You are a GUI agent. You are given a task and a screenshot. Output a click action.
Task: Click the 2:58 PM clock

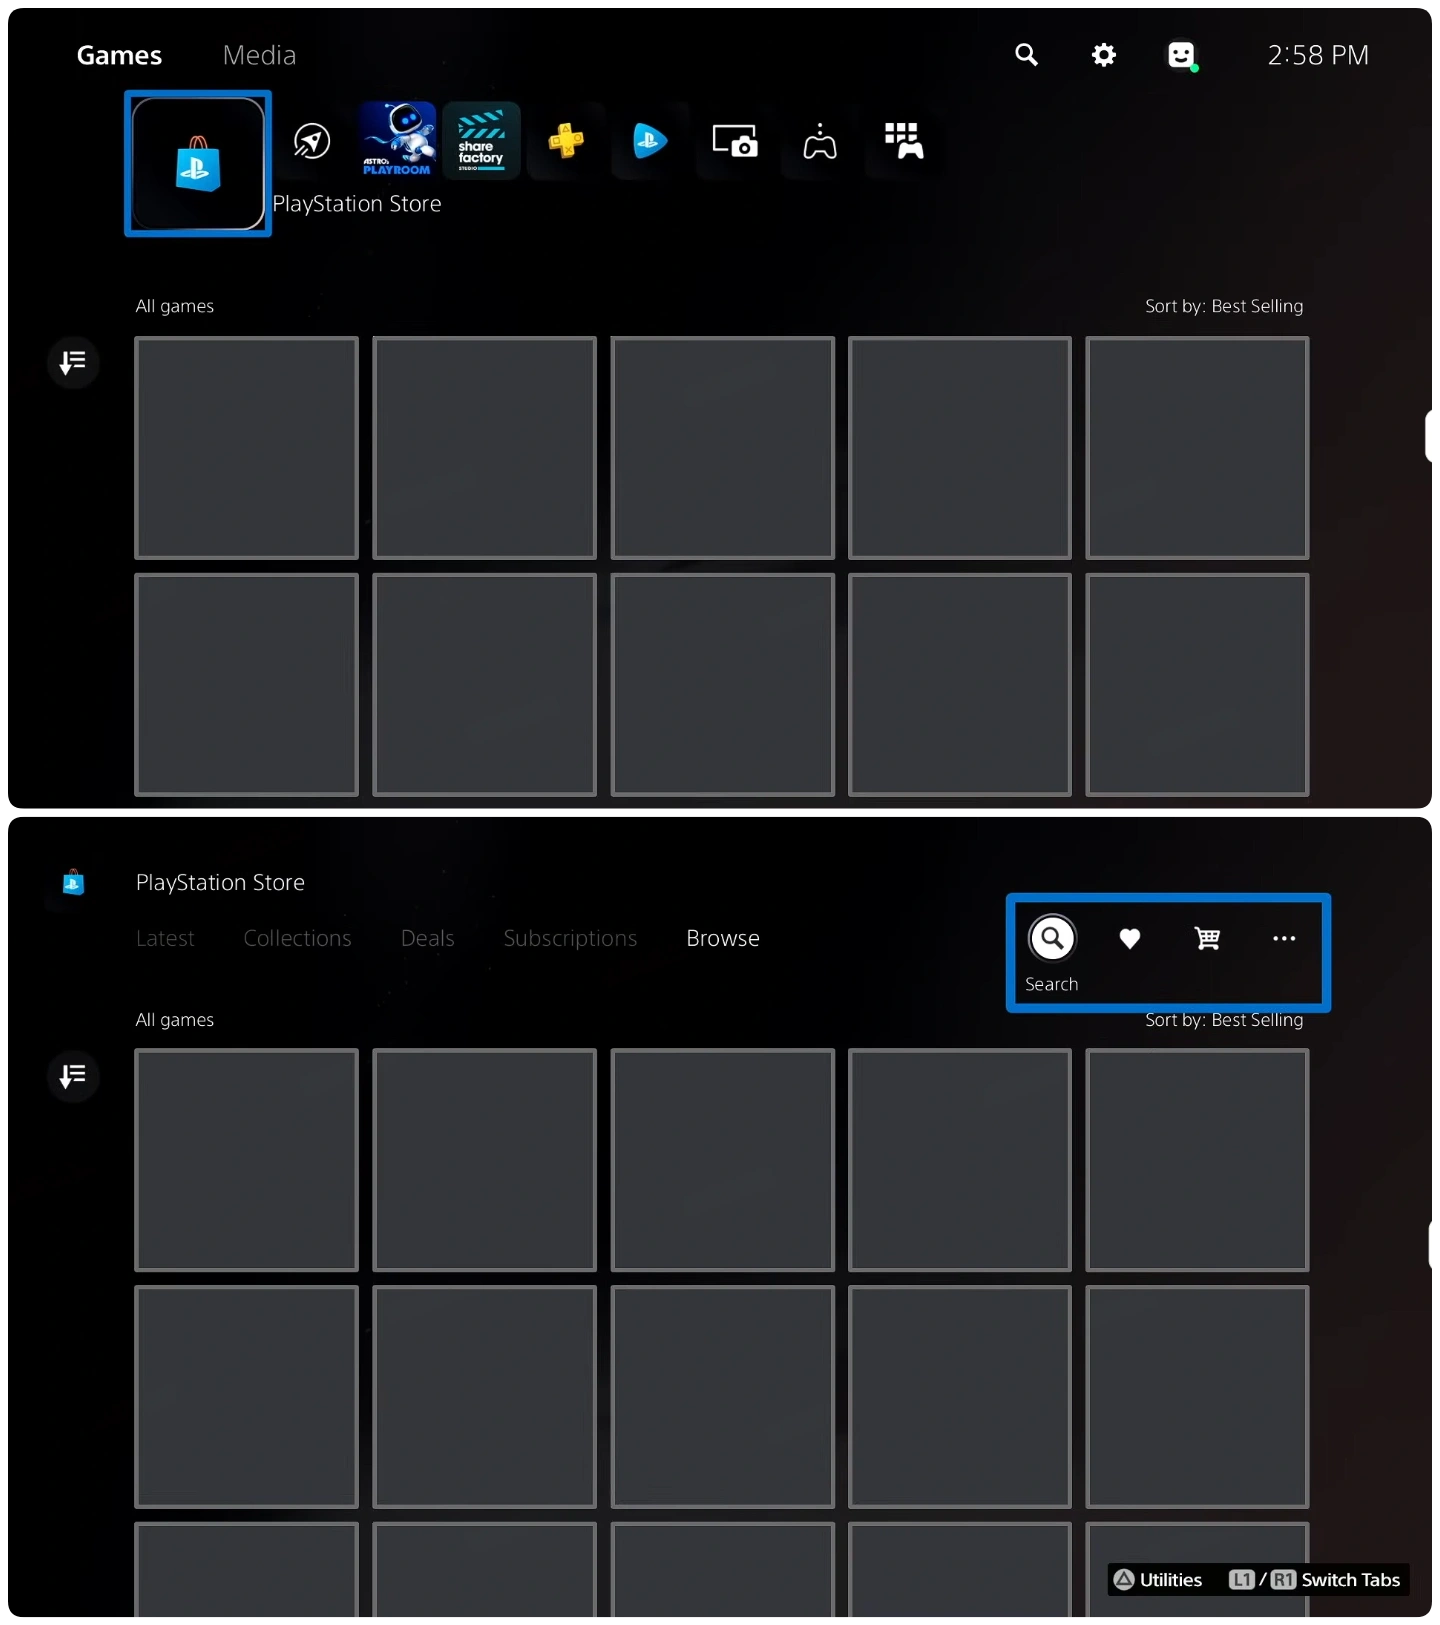coord(1318,55)
